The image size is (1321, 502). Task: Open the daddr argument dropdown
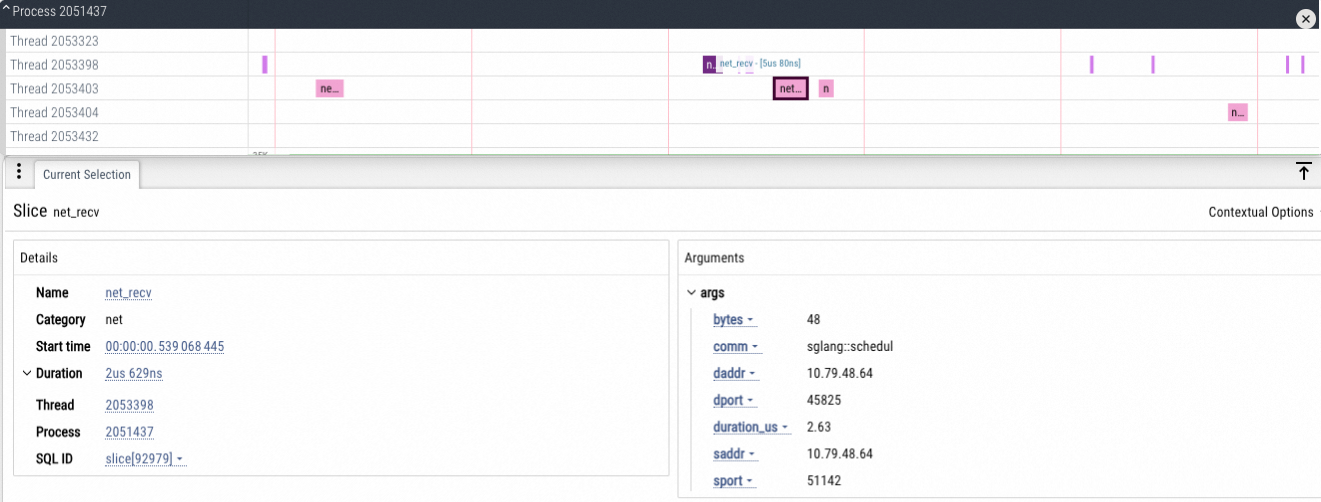735,373
